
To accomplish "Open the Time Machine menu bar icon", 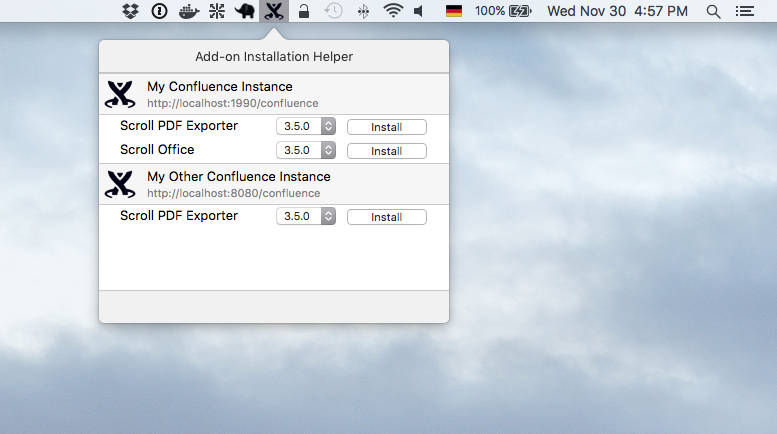I will tap(333, 11).
